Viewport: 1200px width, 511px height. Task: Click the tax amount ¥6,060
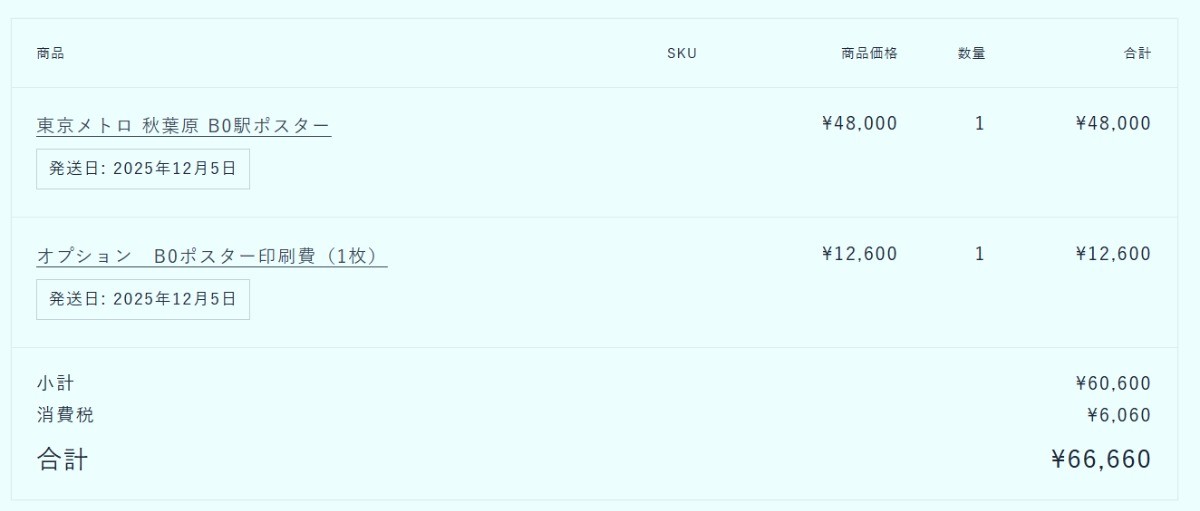click(x=1118, y=415)
